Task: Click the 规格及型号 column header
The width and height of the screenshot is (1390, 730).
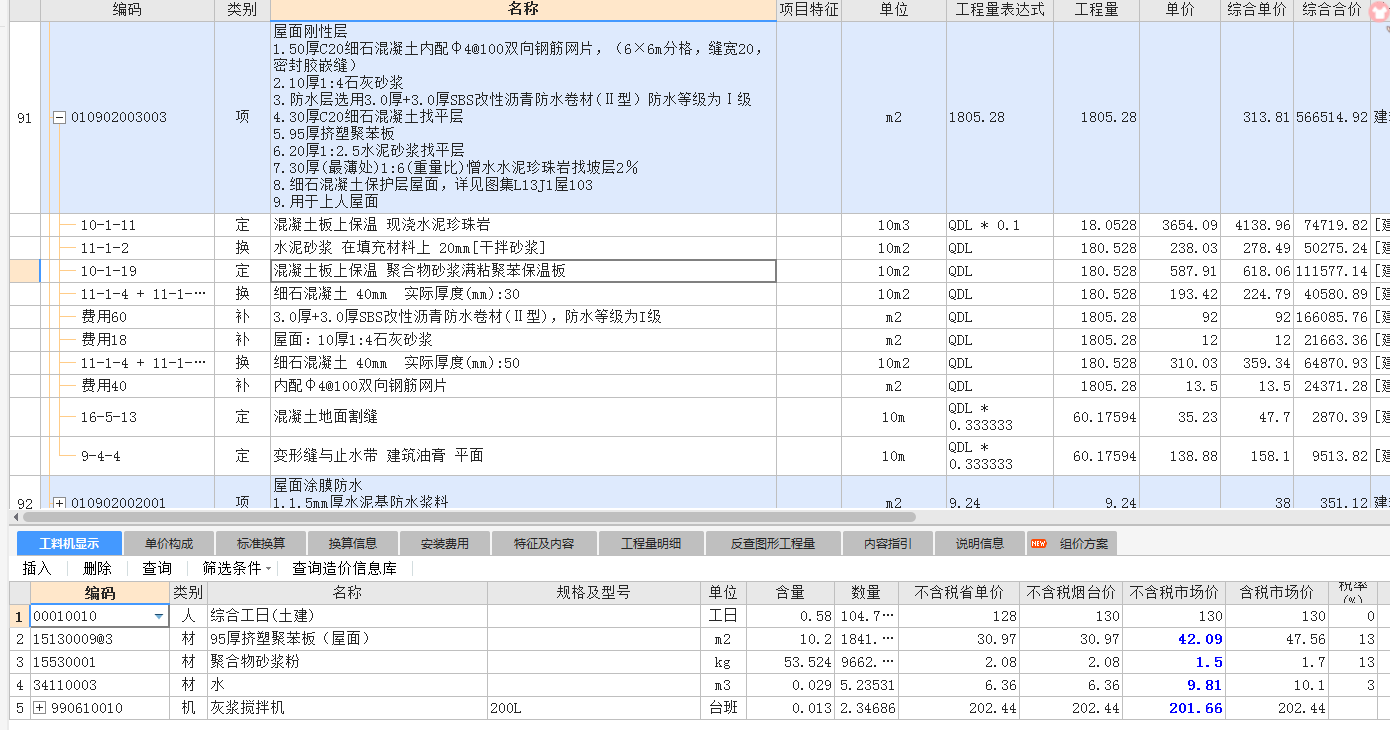Action: pos(593,592)
